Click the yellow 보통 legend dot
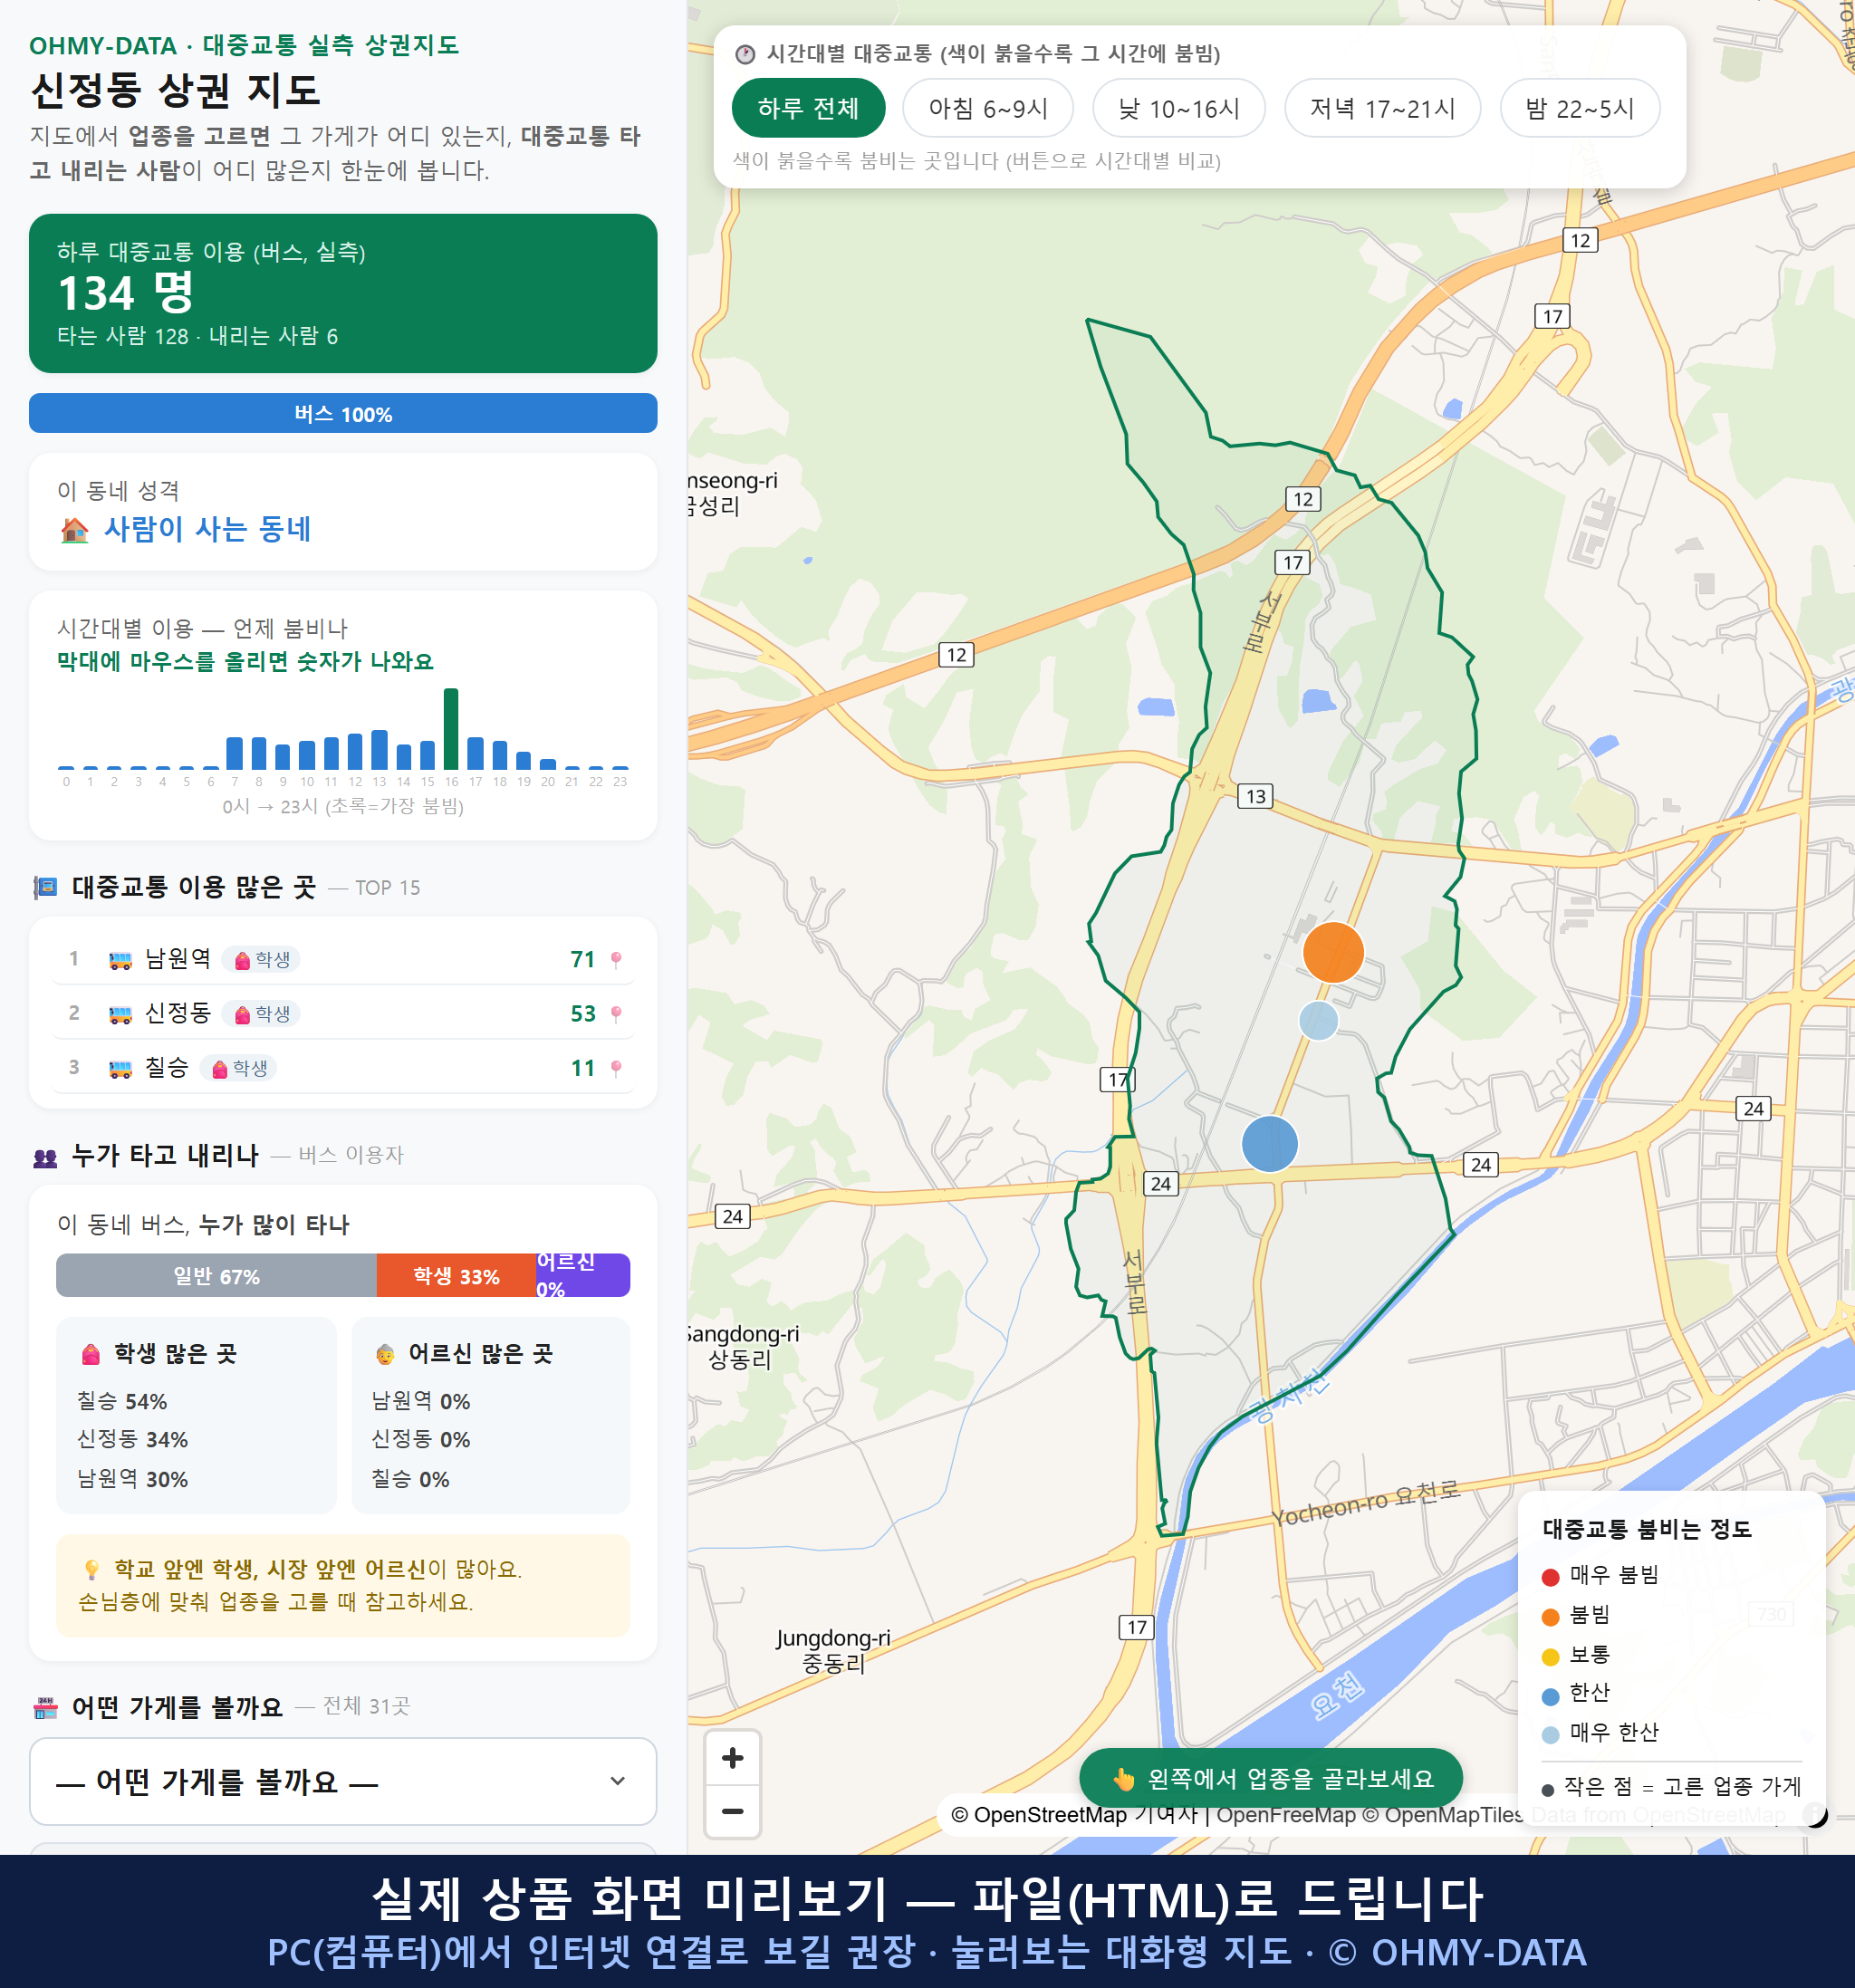The height and width of the screenshot is (1988, 1855). (1550, 1657)
